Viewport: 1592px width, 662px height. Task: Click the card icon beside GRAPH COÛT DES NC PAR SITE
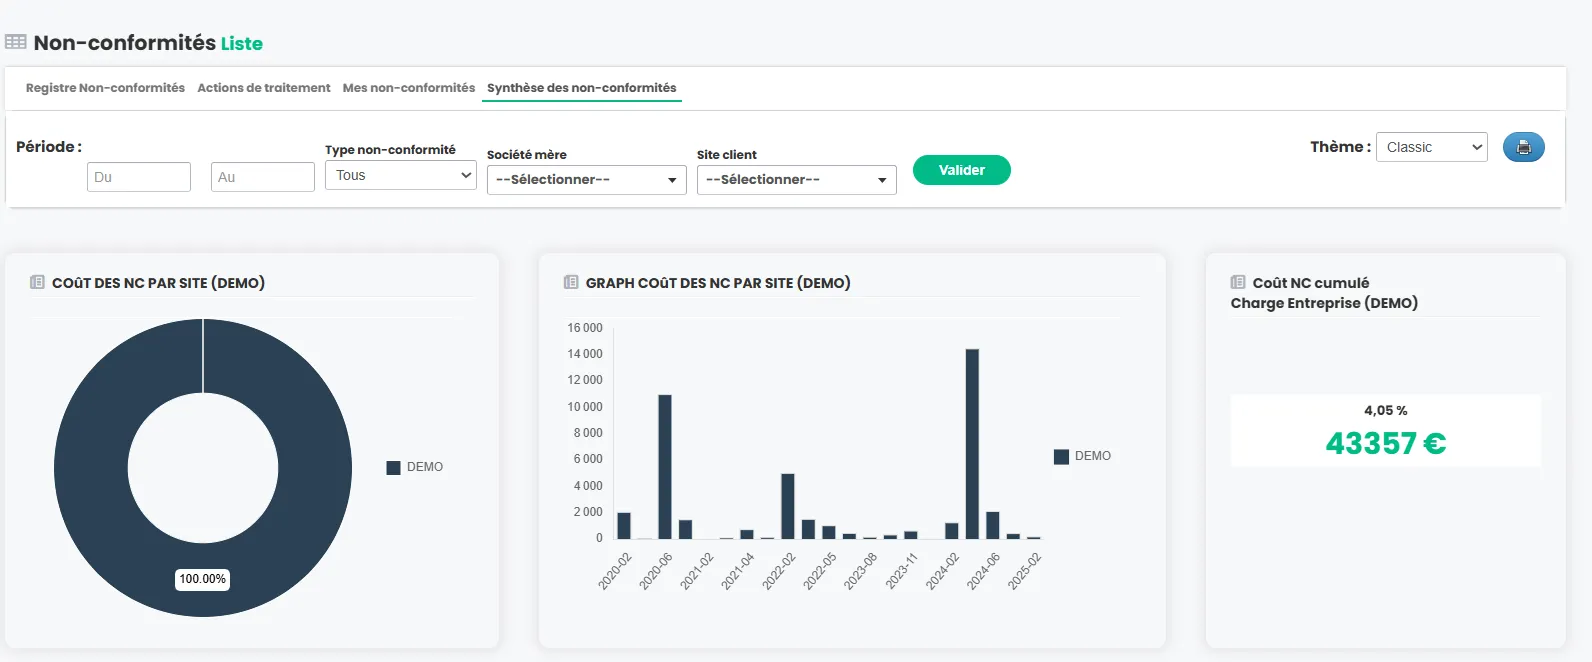pyautogui.click(x=571, y=282)
